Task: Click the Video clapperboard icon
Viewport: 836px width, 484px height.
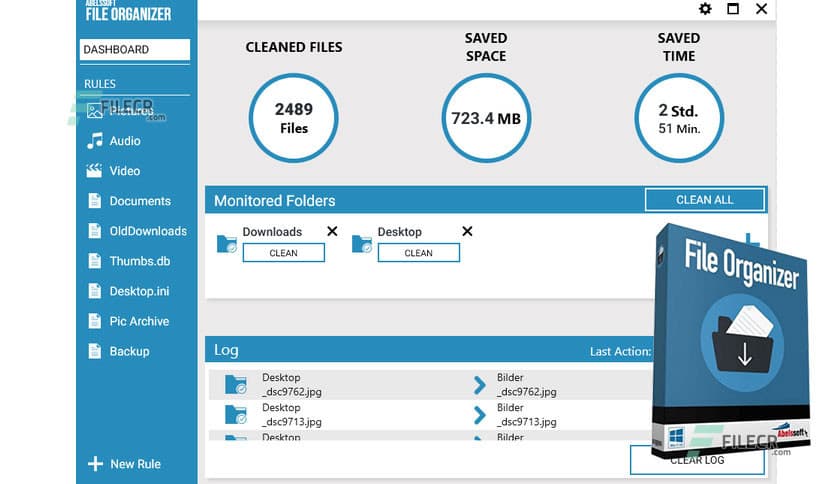Action: coord(94,171)
